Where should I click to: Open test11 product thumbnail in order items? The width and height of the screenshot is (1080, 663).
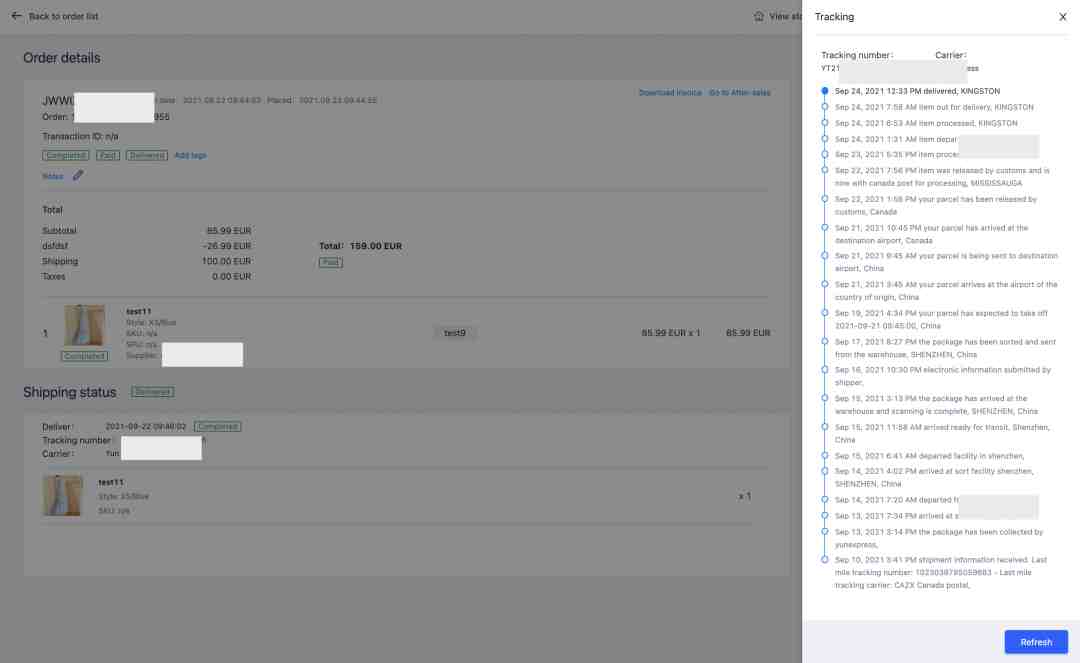click(84, 326)
